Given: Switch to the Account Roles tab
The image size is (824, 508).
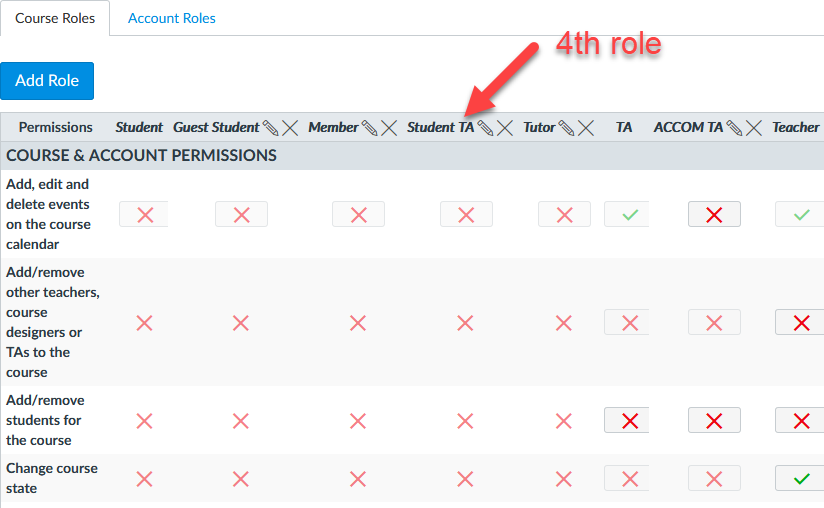Looking at the screenshot, I should [x=172, y=18].
